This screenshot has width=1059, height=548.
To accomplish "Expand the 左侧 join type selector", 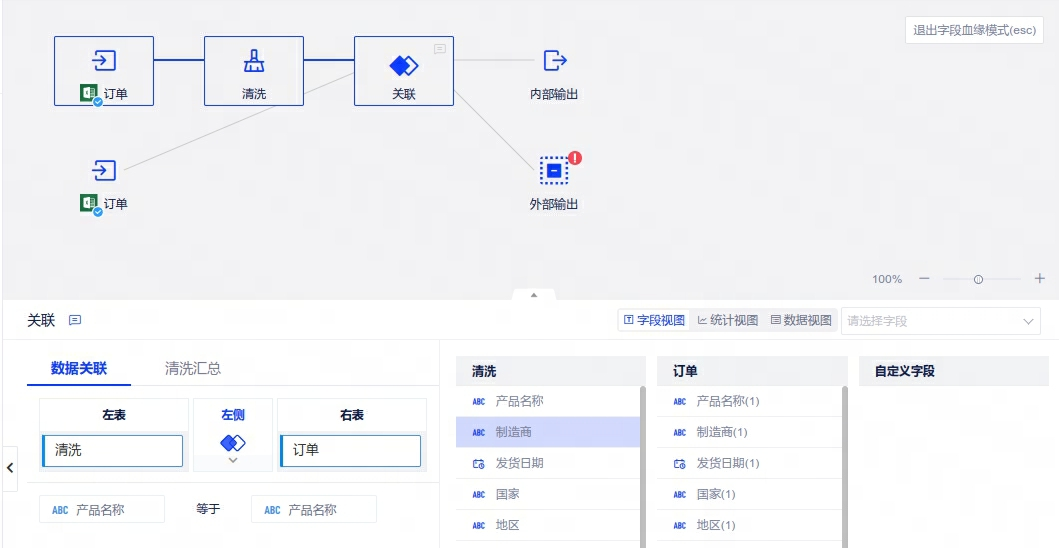I will (233, 460).
